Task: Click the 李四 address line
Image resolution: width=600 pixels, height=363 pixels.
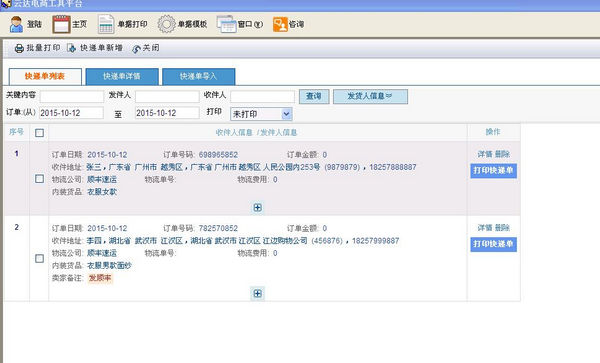Action: coord(243,241)
